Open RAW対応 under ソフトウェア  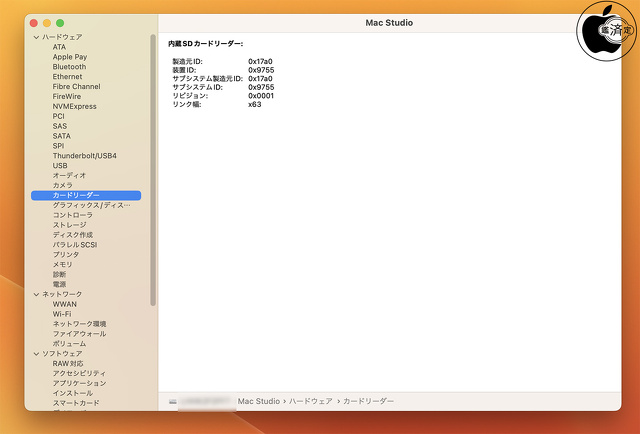(x=68, y=363)
